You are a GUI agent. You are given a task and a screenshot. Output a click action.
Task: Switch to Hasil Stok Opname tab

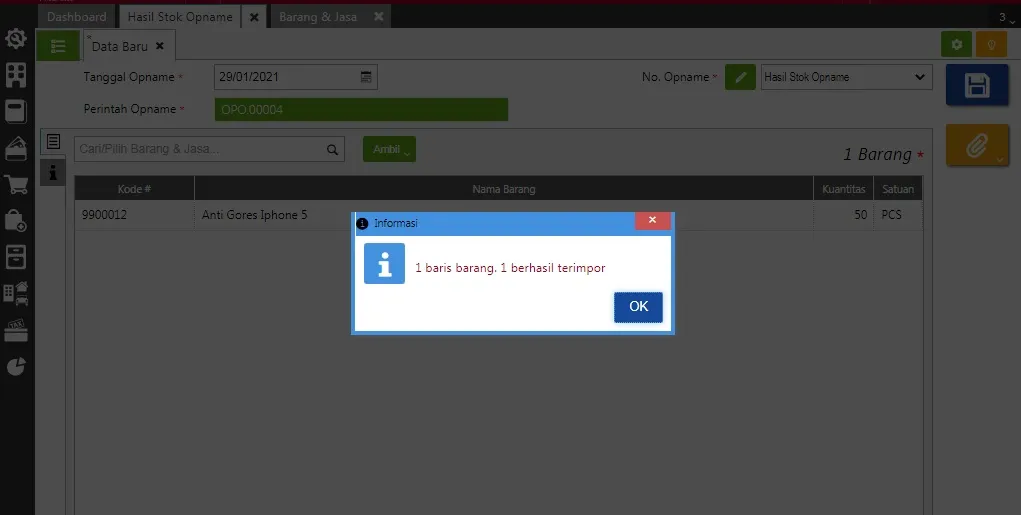[x=180, y=17]
